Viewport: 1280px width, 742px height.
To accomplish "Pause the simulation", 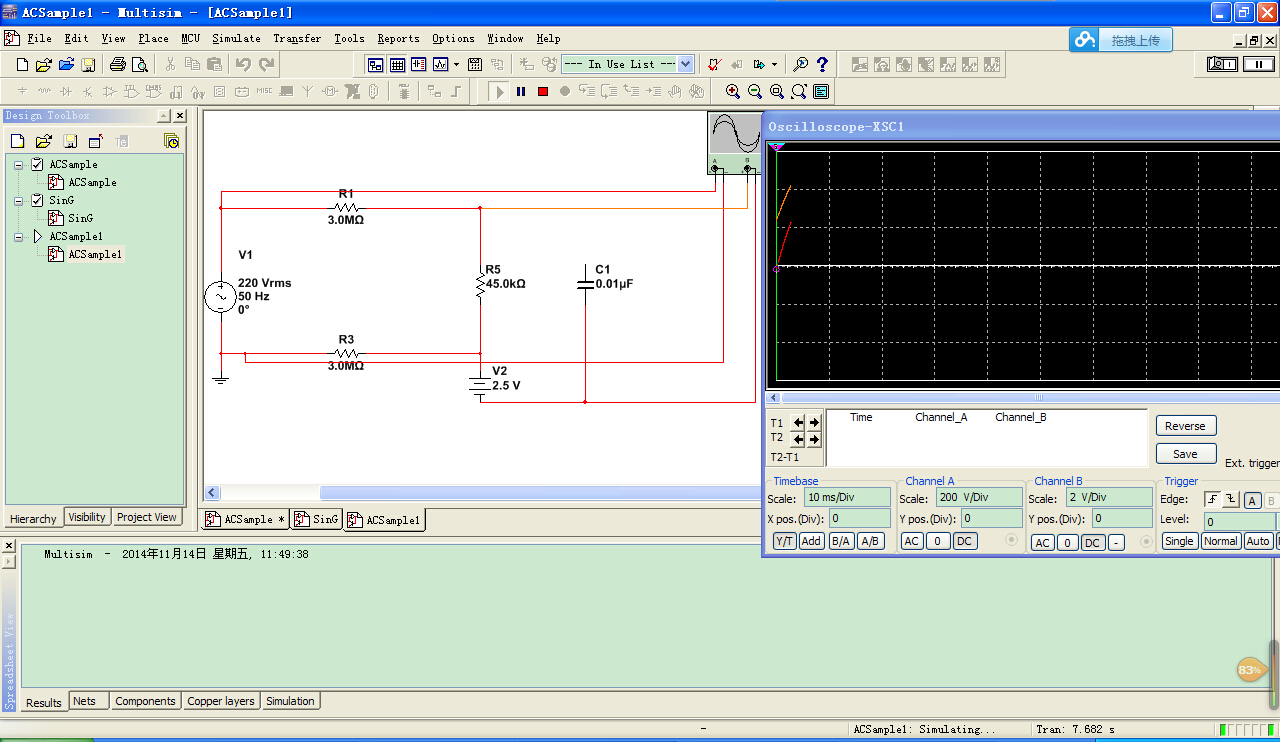I will (521, 91).
